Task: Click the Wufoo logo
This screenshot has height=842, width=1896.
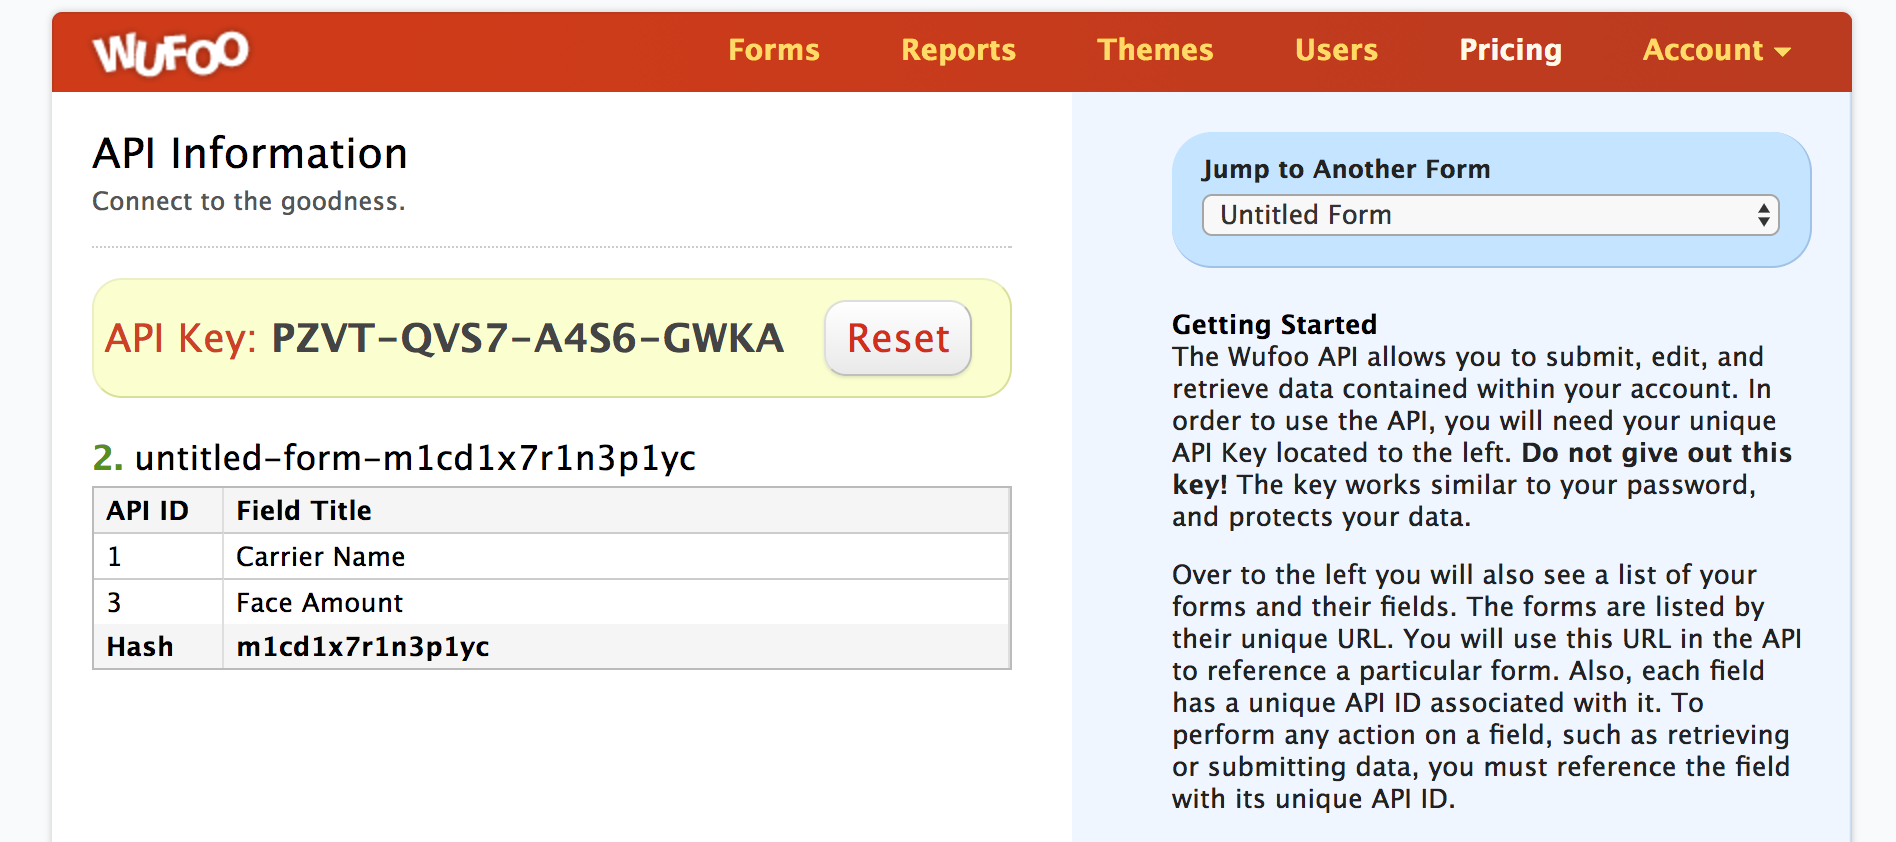Action: click(x=171, y=52)
